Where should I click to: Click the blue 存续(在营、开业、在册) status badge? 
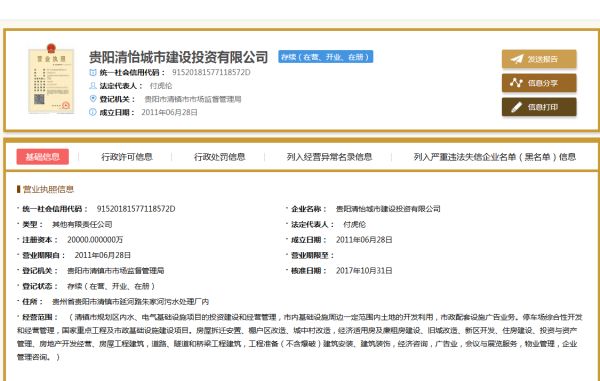point(326,57)
